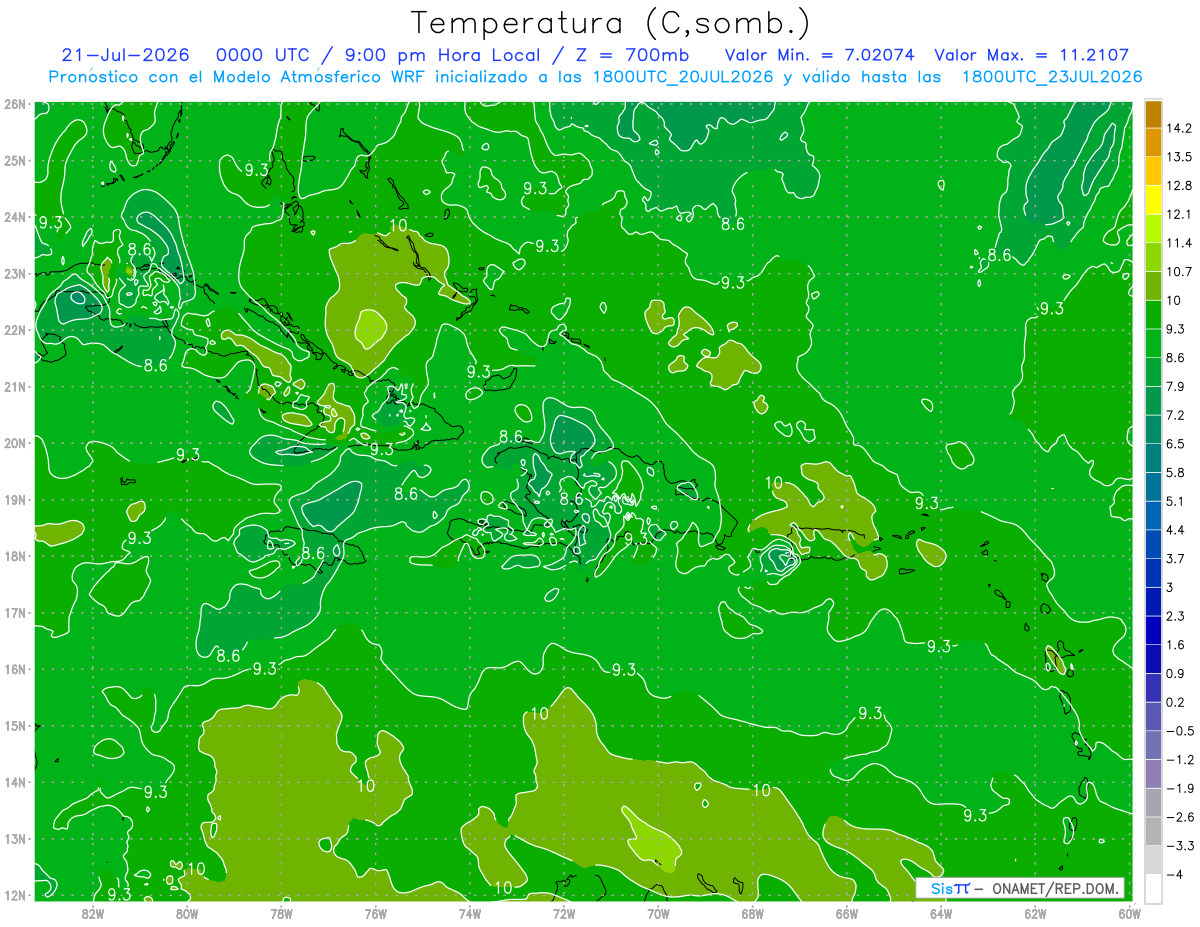
Task: Click the '74W' longitude axis label
Action: coord(470,913)
